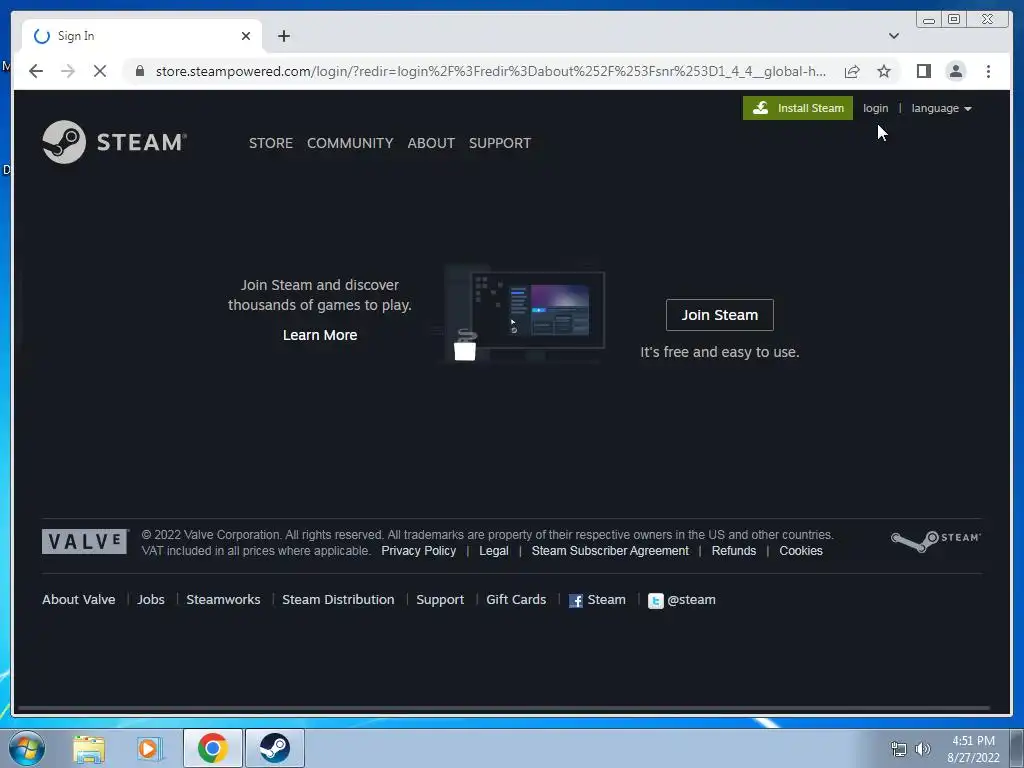Toggle the Chrome side panel icon

click(x=923, y=71)
